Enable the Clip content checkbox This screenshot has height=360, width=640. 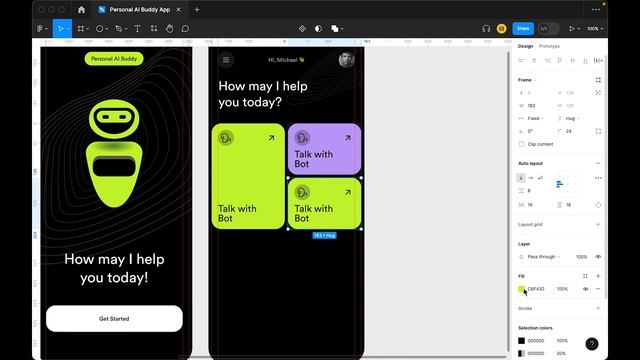(521, 144)
